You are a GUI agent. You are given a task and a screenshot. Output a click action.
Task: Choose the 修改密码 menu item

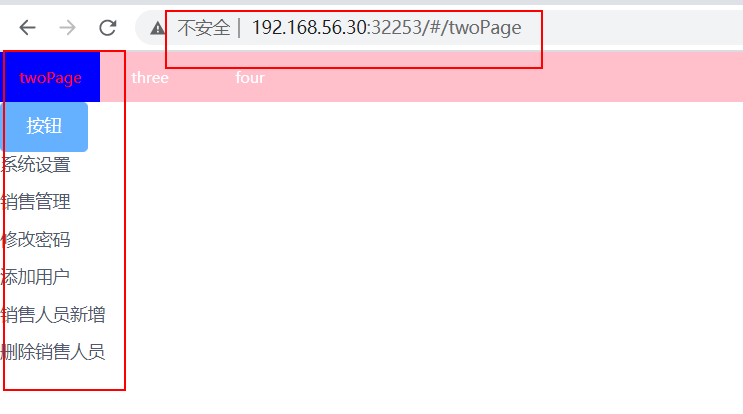point(36,239)
